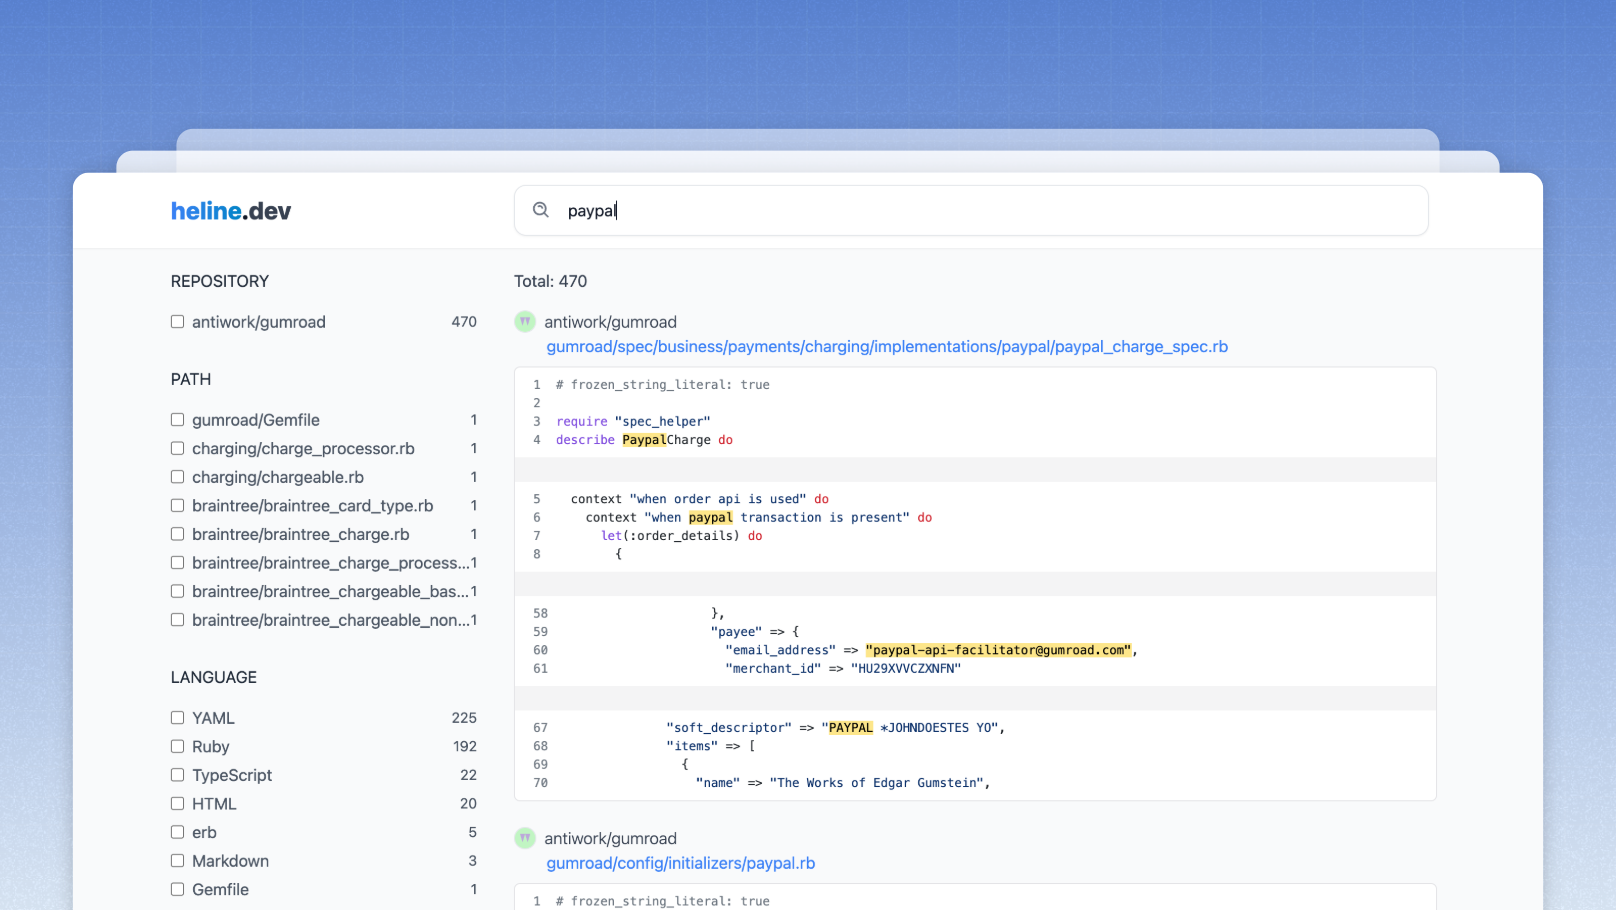Screen dimensions: 1616x910
Task: Filter results by YAML language
Action: [x=177, y=718]
